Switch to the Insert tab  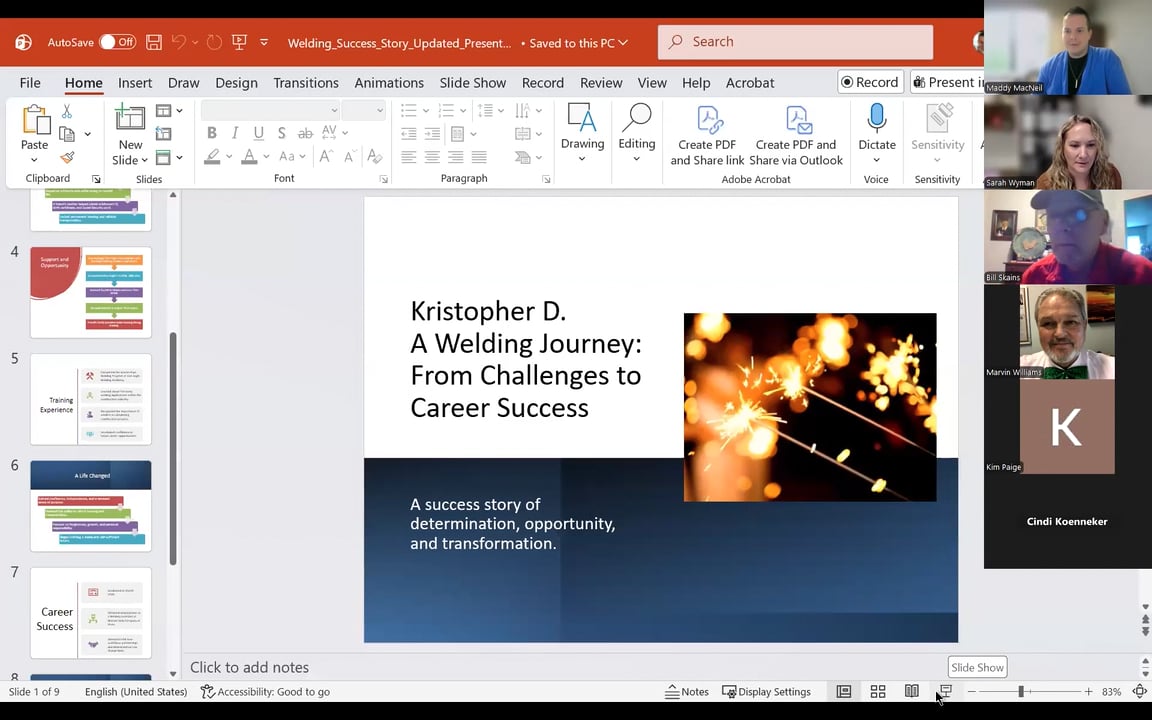point(135,83)
